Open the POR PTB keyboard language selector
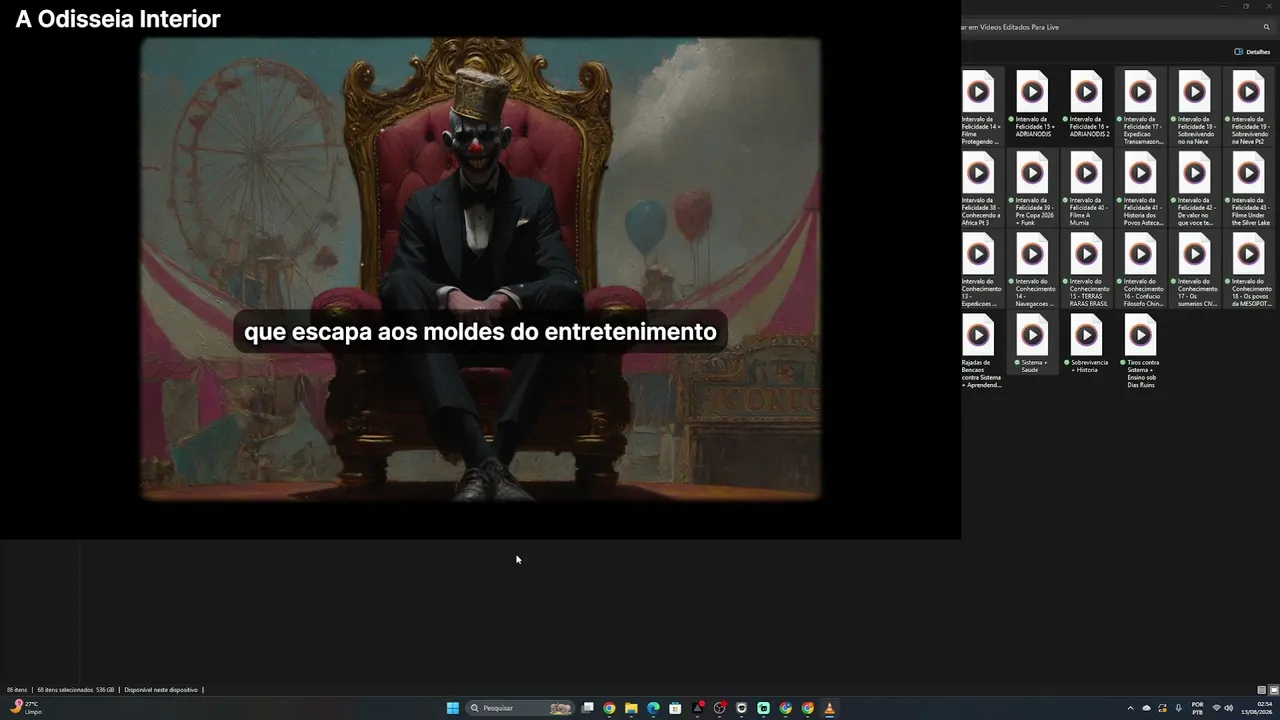Image resolution: width=1280 pixels, height=720 pixels. 1197,708
